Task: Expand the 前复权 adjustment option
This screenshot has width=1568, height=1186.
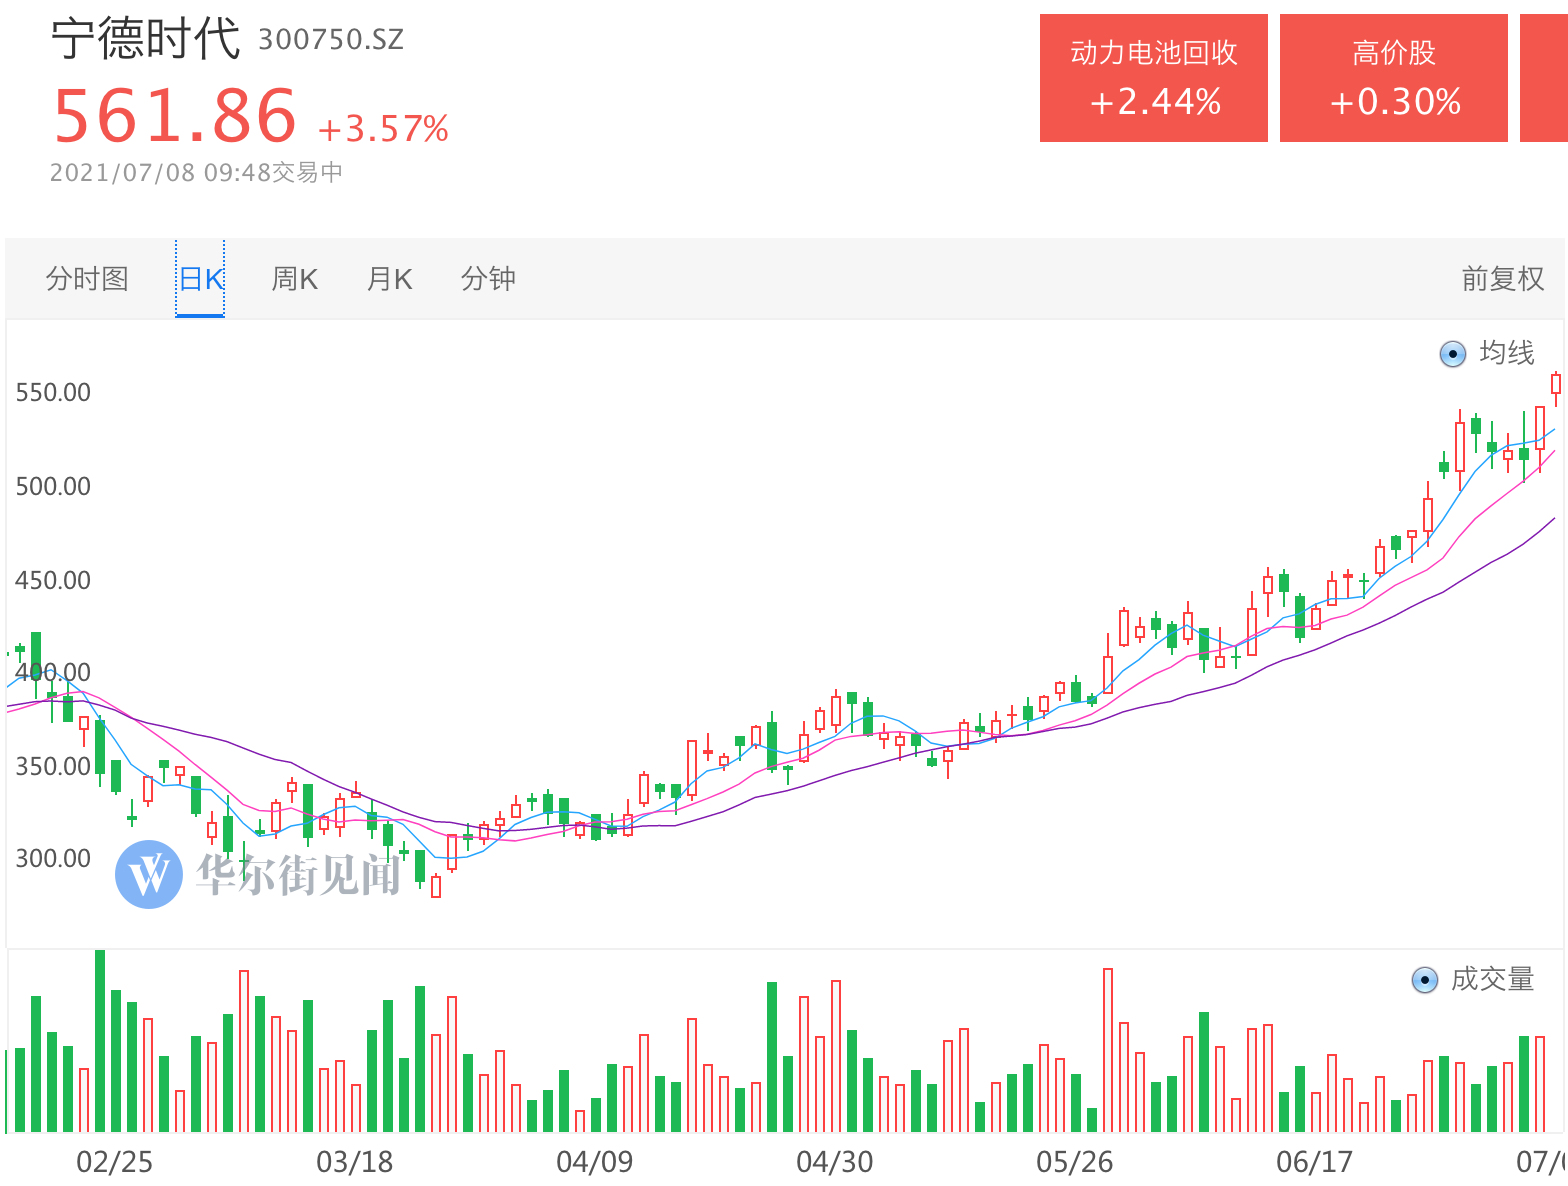Action: pyautogui.click(x=1502, y=279)
